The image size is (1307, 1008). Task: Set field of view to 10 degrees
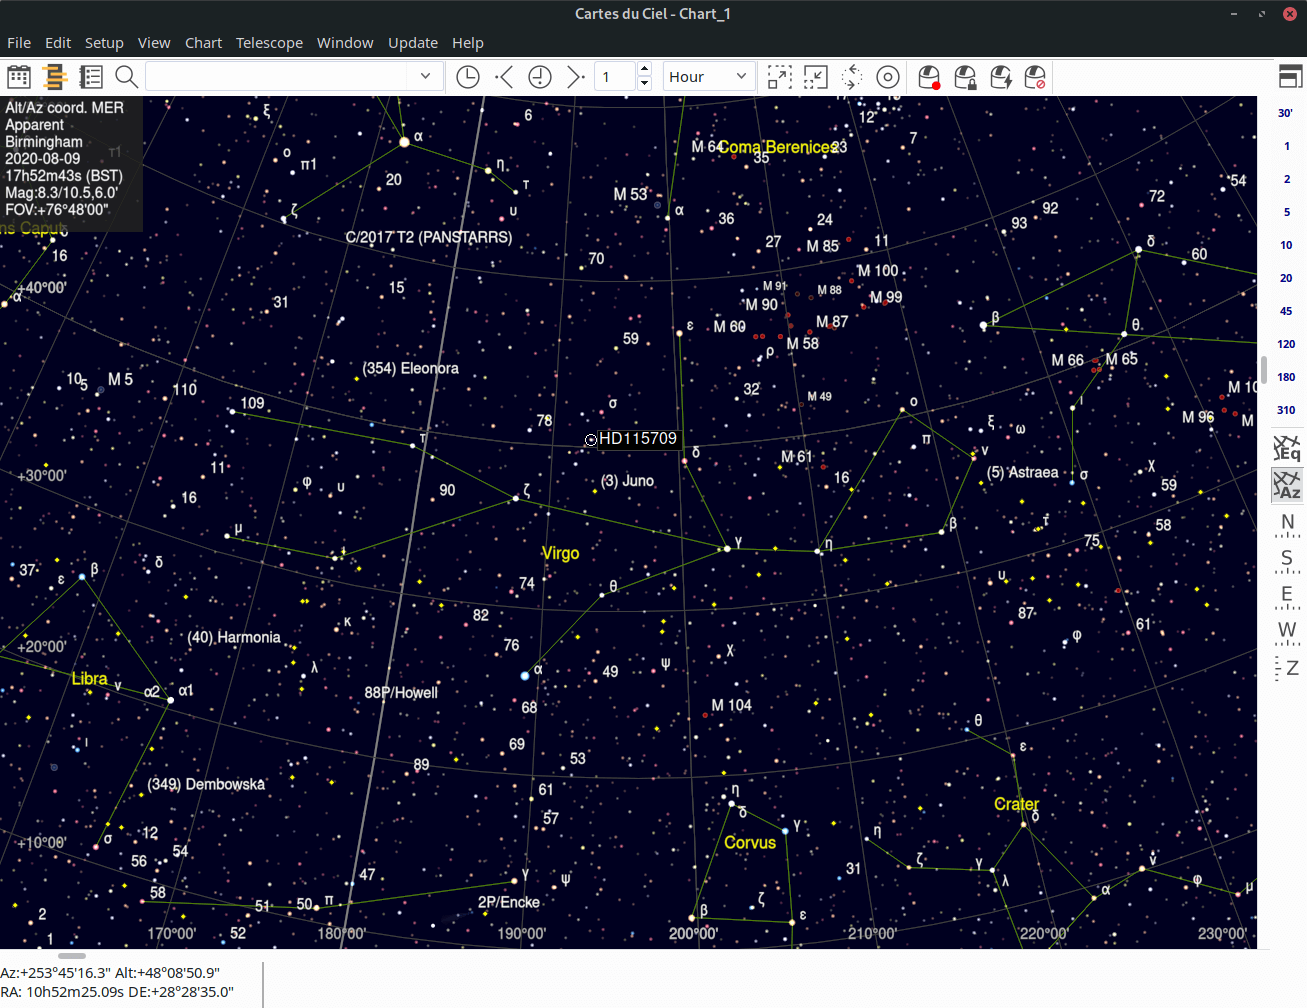click(x=1286, y=245)
